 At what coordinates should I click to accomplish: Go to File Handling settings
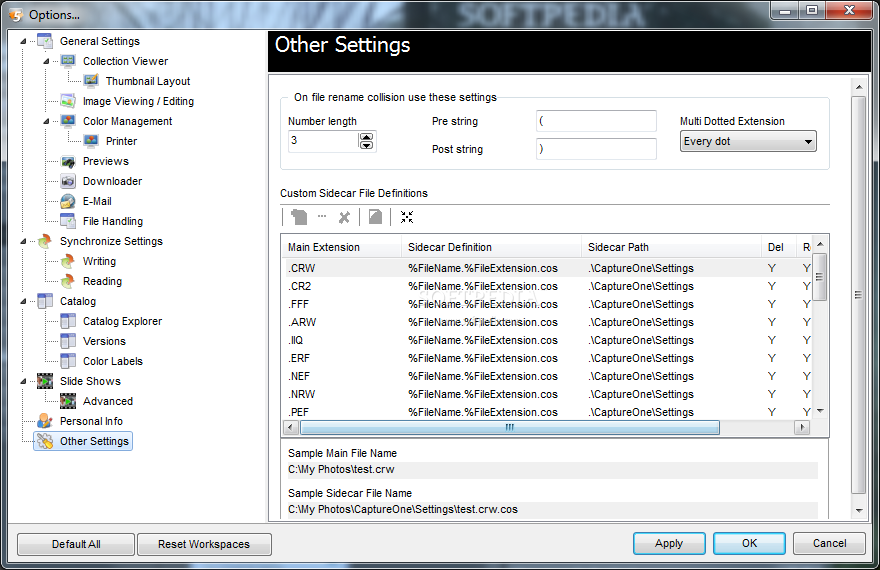click(x=113, y=221)
